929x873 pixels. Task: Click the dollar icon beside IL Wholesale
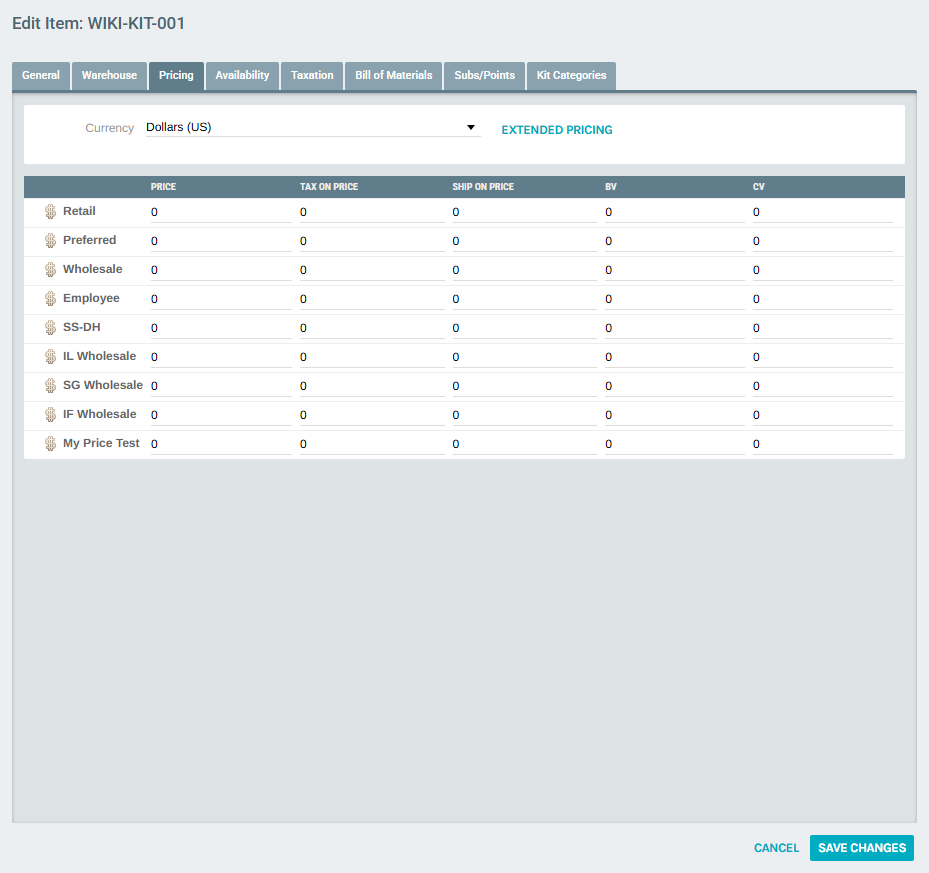click(50, 357)
